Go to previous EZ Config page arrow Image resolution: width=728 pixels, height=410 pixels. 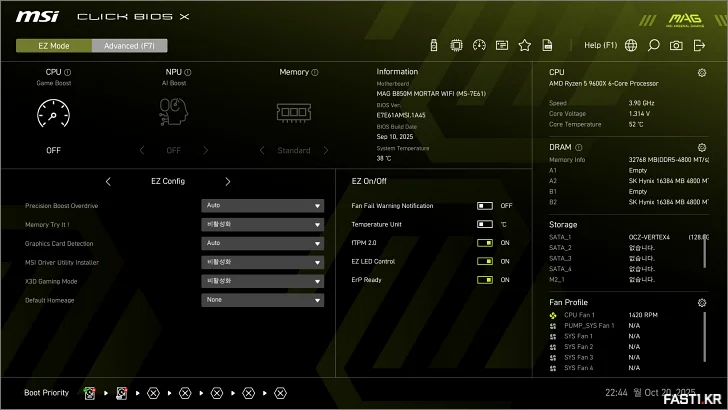(x=108, y=182)
